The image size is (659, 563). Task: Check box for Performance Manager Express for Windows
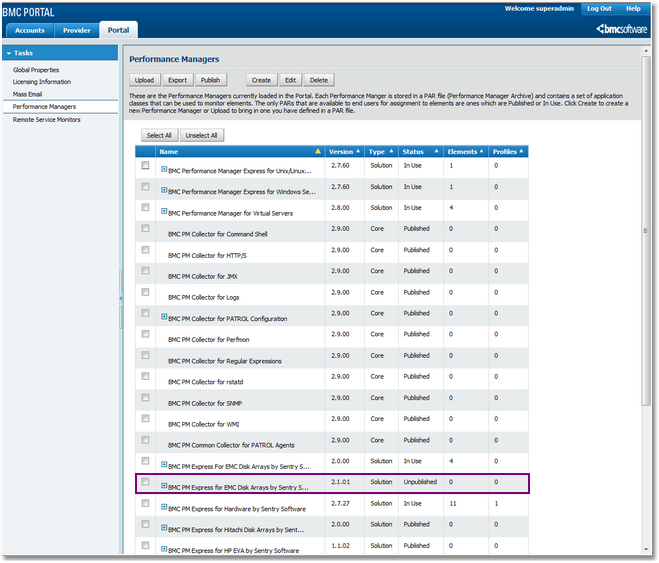coord(145,186)
